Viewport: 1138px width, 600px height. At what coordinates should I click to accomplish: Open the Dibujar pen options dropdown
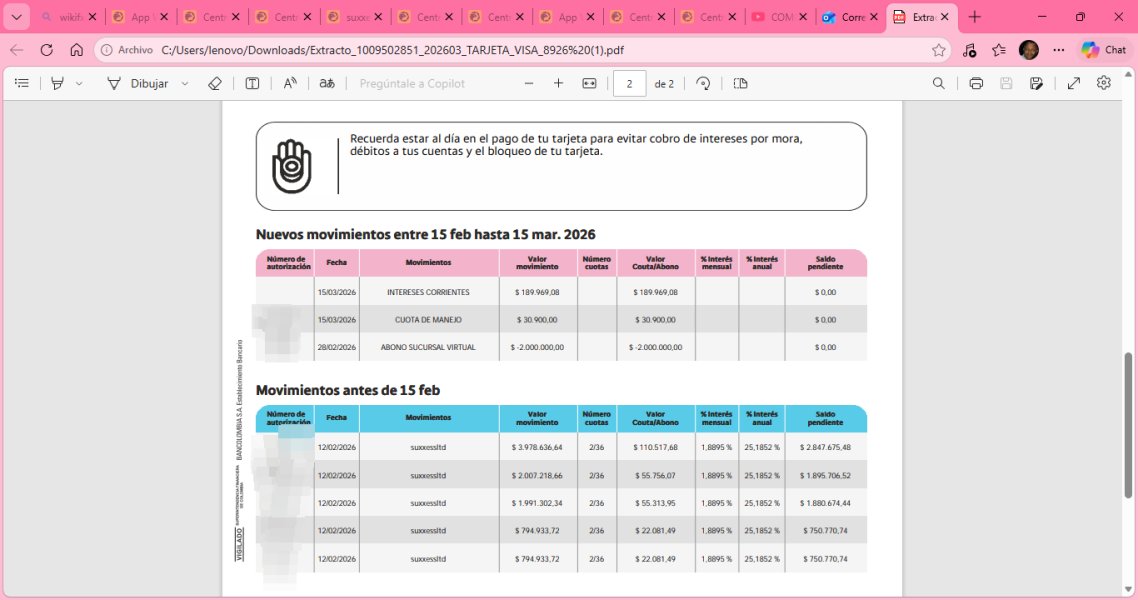point(184,83)
